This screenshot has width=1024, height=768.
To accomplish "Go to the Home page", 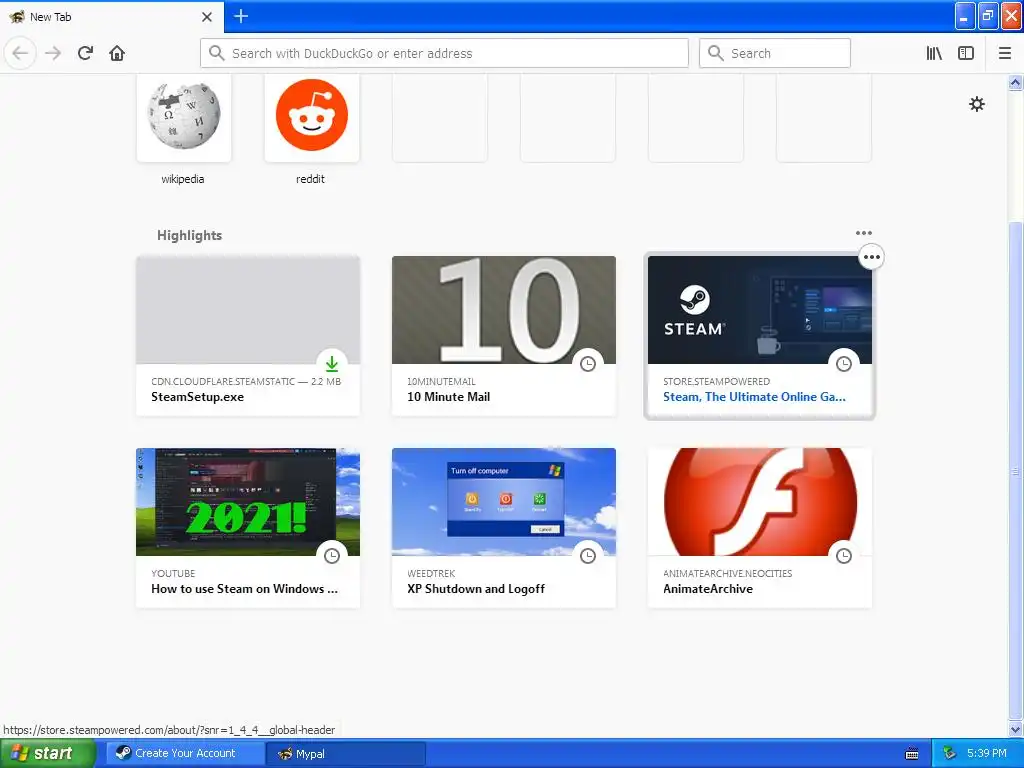I will (x=117, y=53).
